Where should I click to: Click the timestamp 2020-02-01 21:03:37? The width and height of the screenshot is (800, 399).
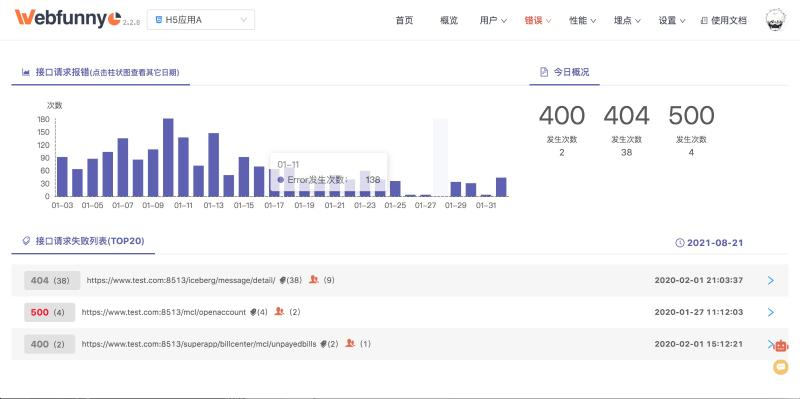(x=698, y=280)
